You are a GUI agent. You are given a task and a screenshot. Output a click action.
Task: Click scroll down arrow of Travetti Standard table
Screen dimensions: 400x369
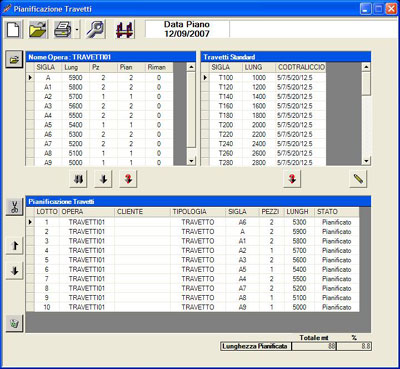pos(366,161)
